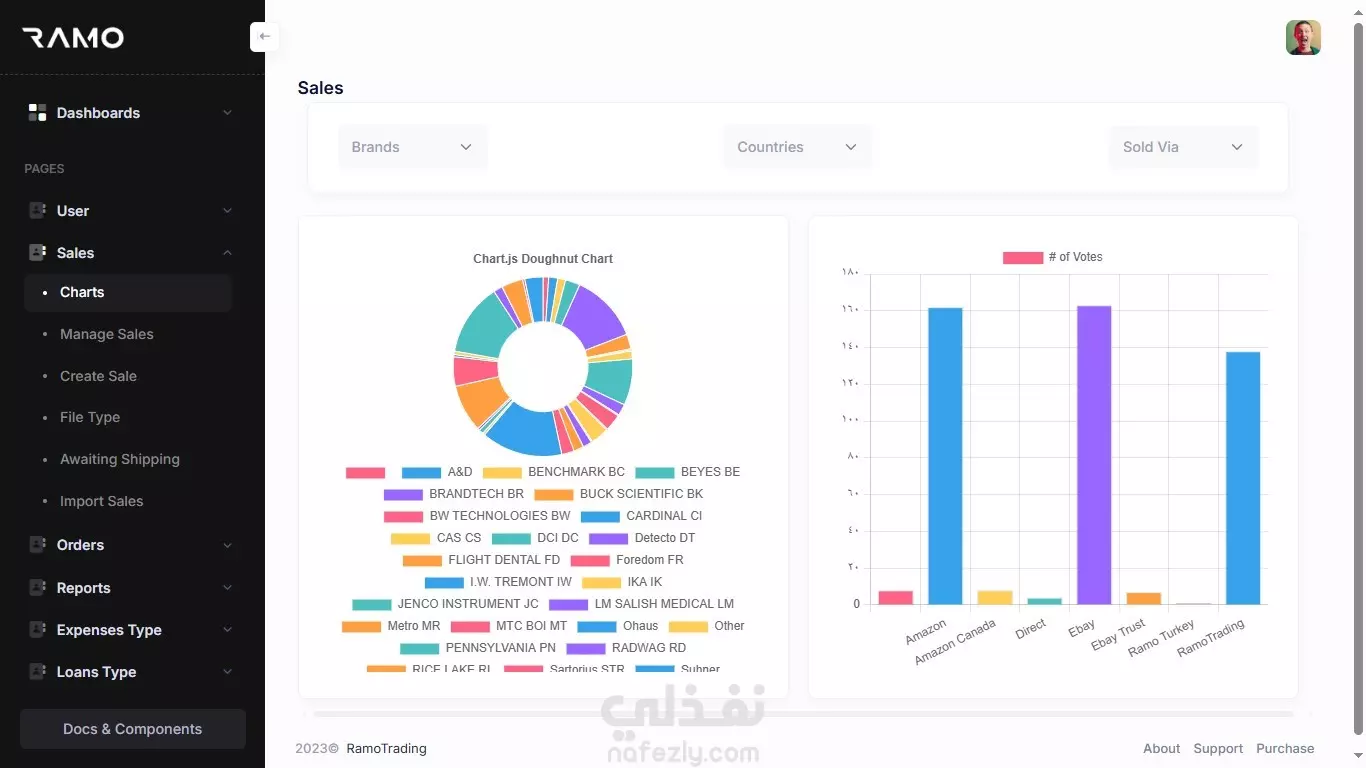Open the Support footer link
Screen dimensions: 1366x768
(x=1218, y=748)
